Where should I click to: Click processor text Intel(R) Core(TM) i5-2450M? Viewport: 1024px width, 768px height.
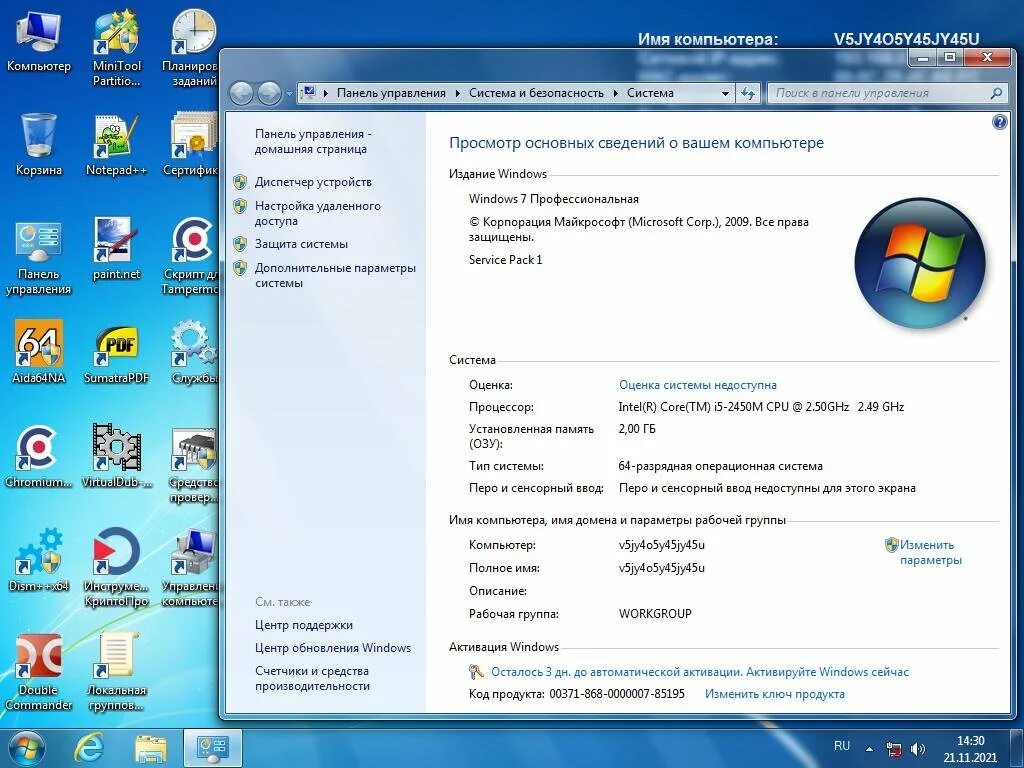click(x=761, y=407)
